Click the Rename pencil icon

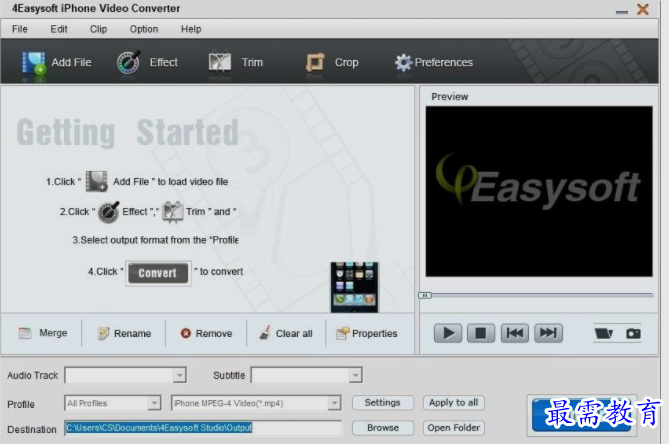pos(103,333)
